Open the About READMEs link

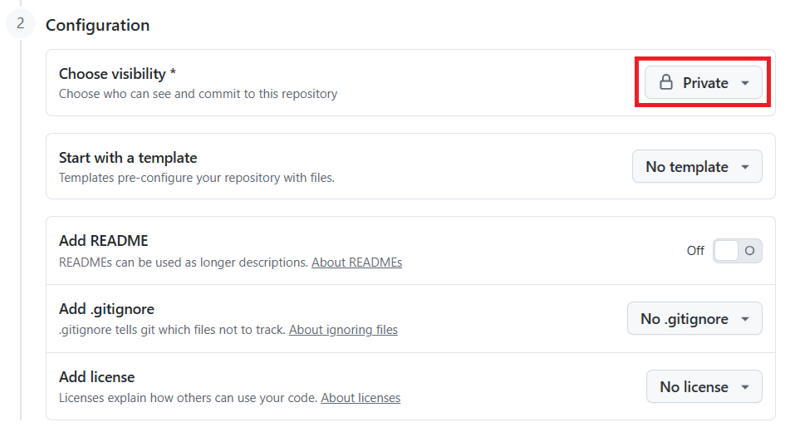tap(356, 263)
